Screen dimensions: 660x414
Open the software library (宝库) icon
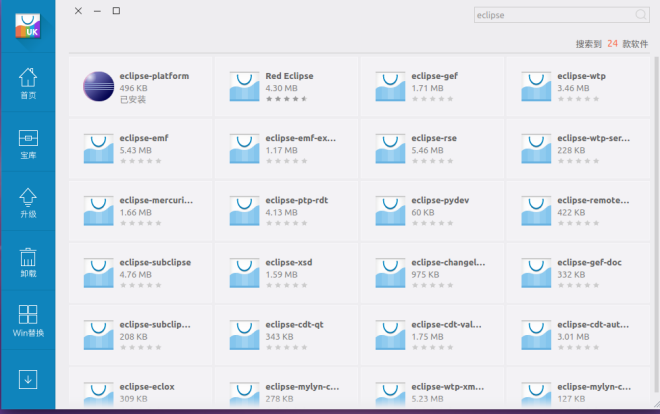pos(28,138)
